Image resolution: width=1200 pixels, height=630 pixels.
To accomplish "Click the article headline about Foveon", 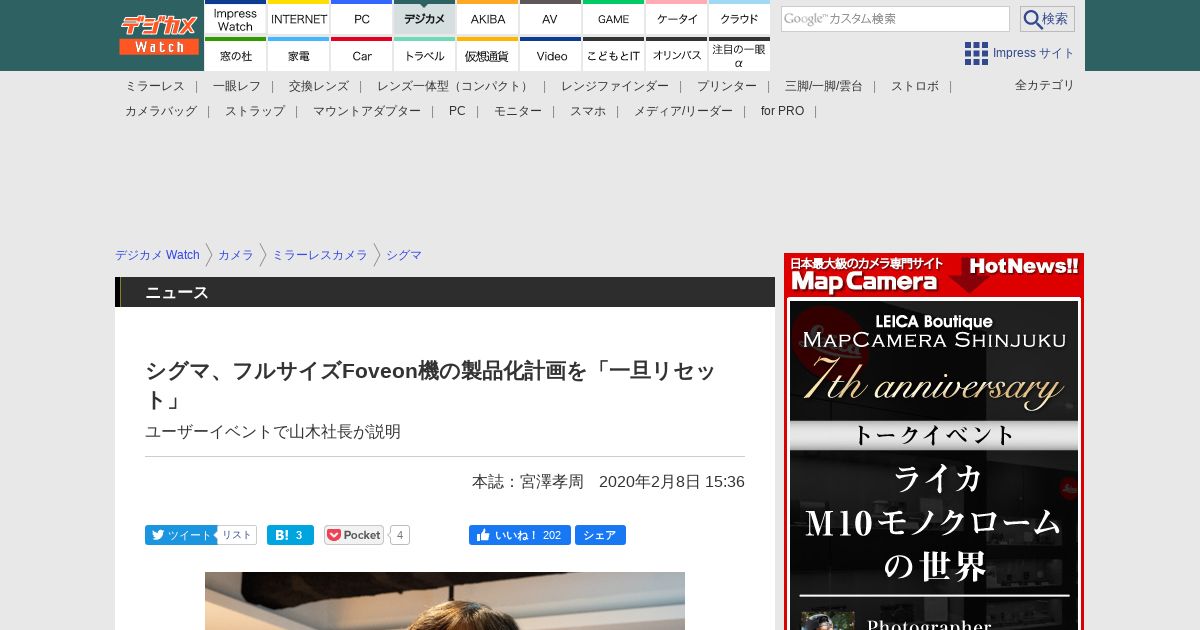I will 431,385.
